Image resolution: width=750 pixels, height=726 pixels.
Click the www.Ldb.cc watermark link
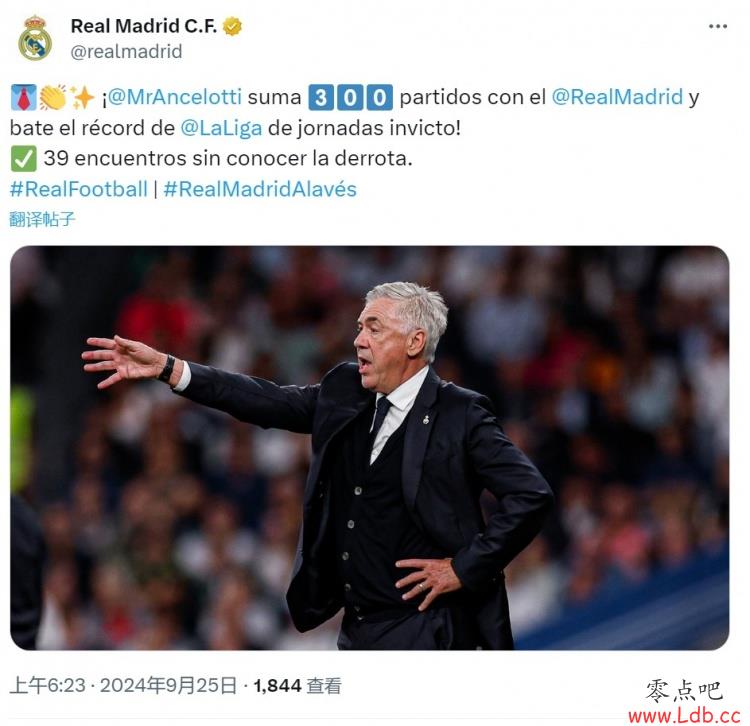click(684, 716)
